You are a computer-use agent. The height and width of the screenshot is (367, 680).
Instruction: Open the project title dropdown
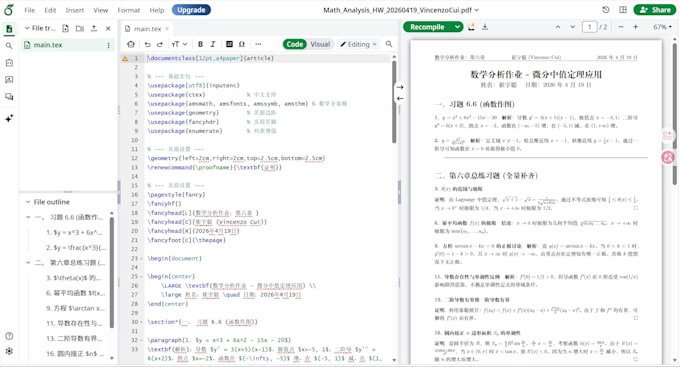401,10
